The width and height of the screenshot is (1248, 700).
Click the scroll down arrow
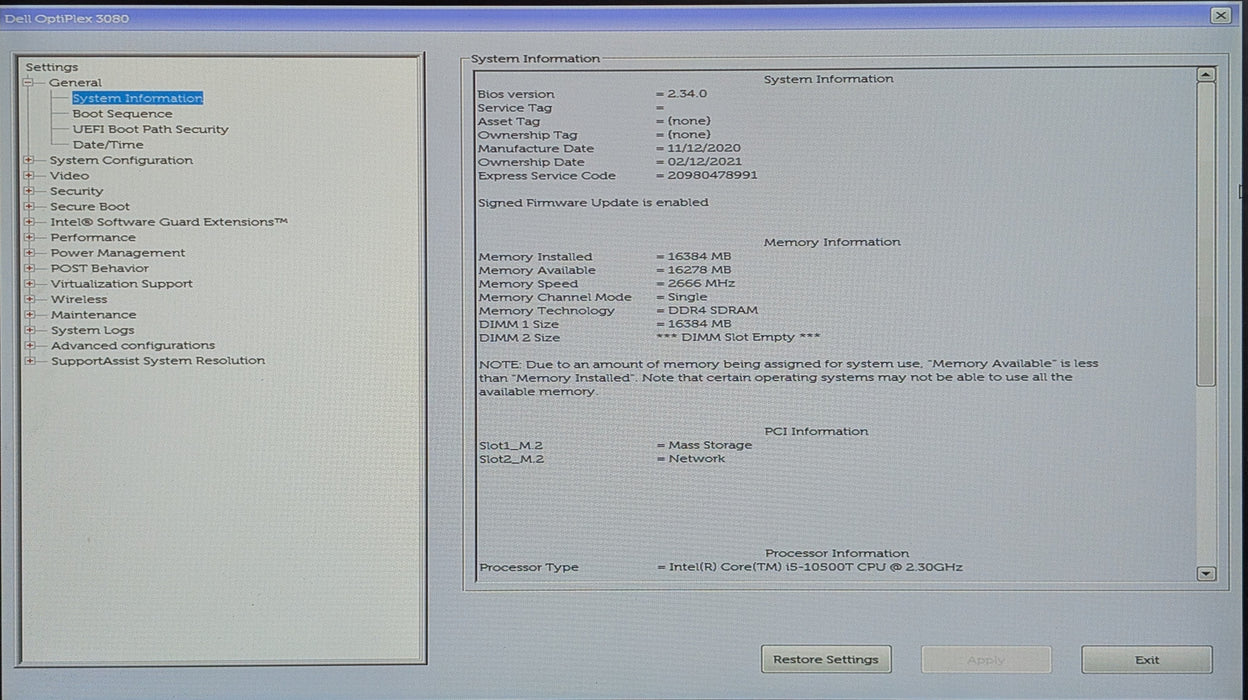(x=1206, y=573)
